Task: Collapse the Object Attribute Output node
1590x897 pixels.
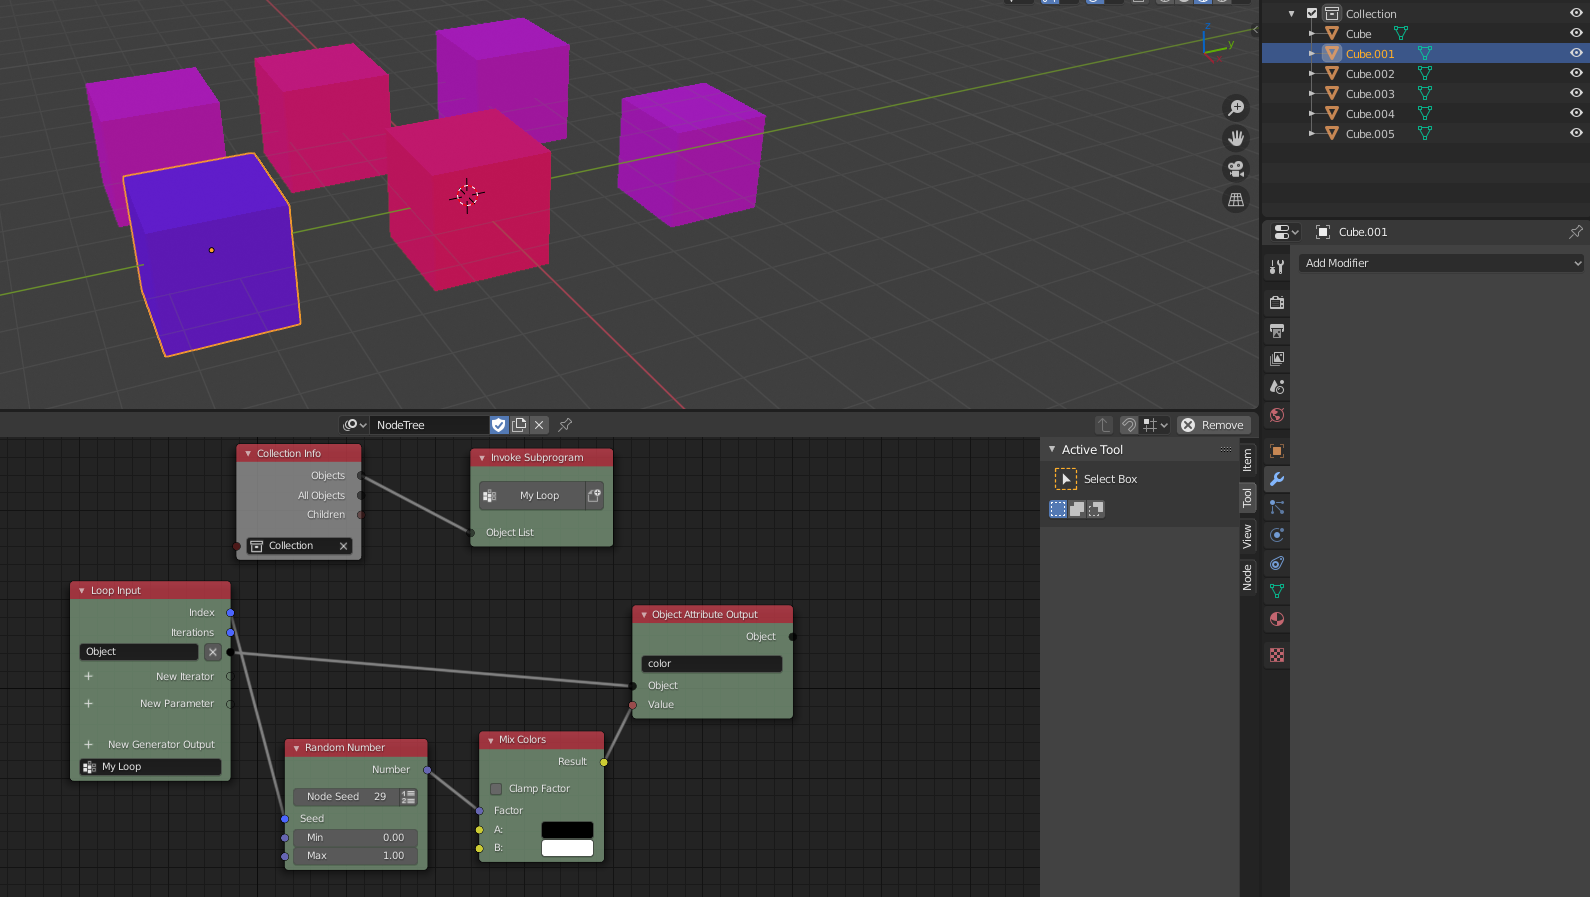Action: tap(644, 615)
